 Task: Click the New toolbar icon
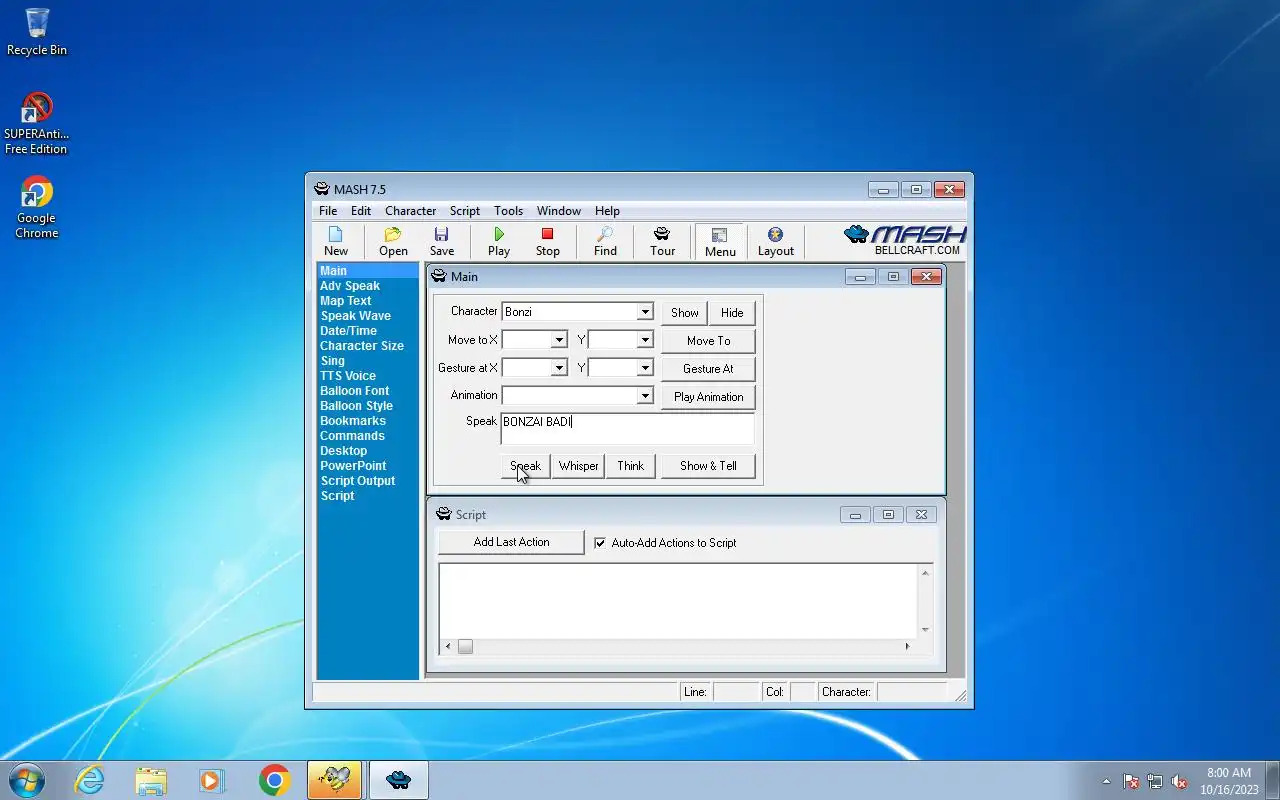tap(336, 241)
